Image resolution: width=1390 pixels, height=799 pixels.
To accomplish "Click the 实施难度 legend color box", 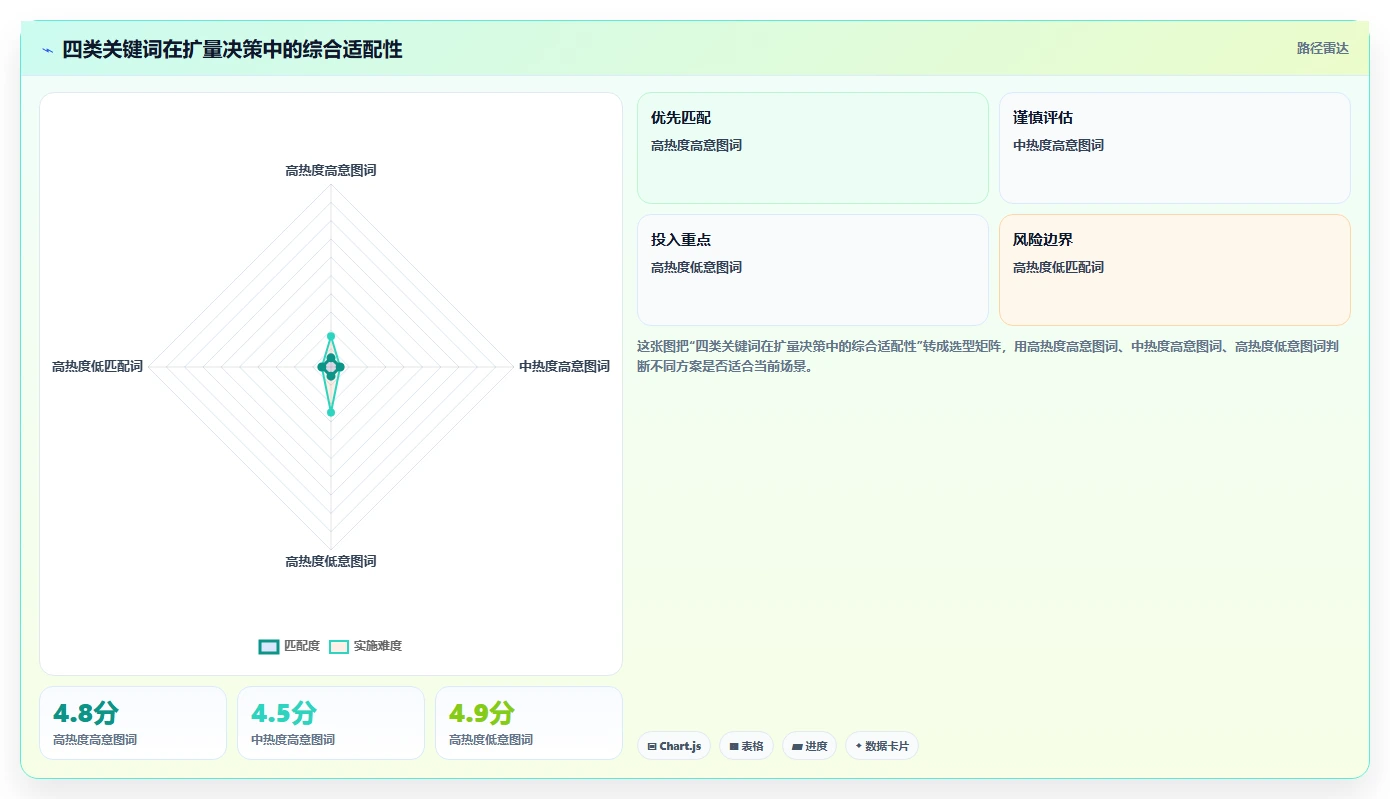I will [340, 646].
